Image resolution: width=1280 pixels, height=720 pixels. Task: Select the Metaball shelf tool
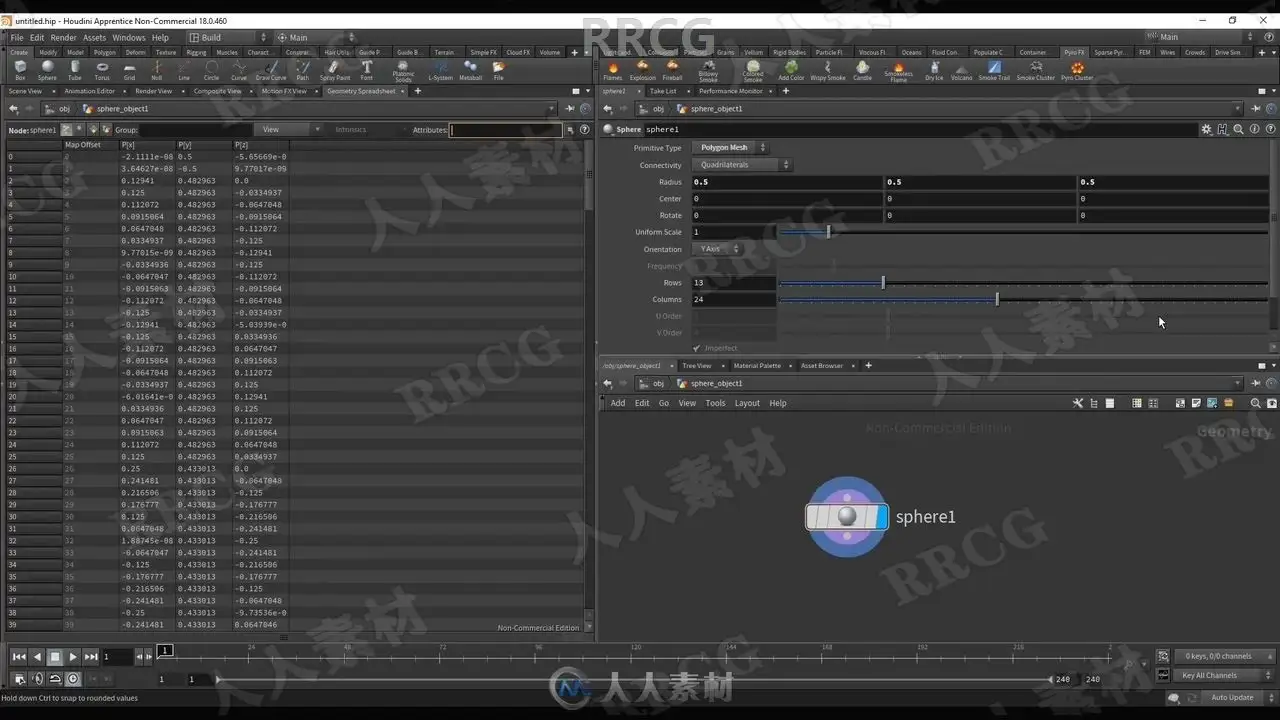tap(470, 70)
